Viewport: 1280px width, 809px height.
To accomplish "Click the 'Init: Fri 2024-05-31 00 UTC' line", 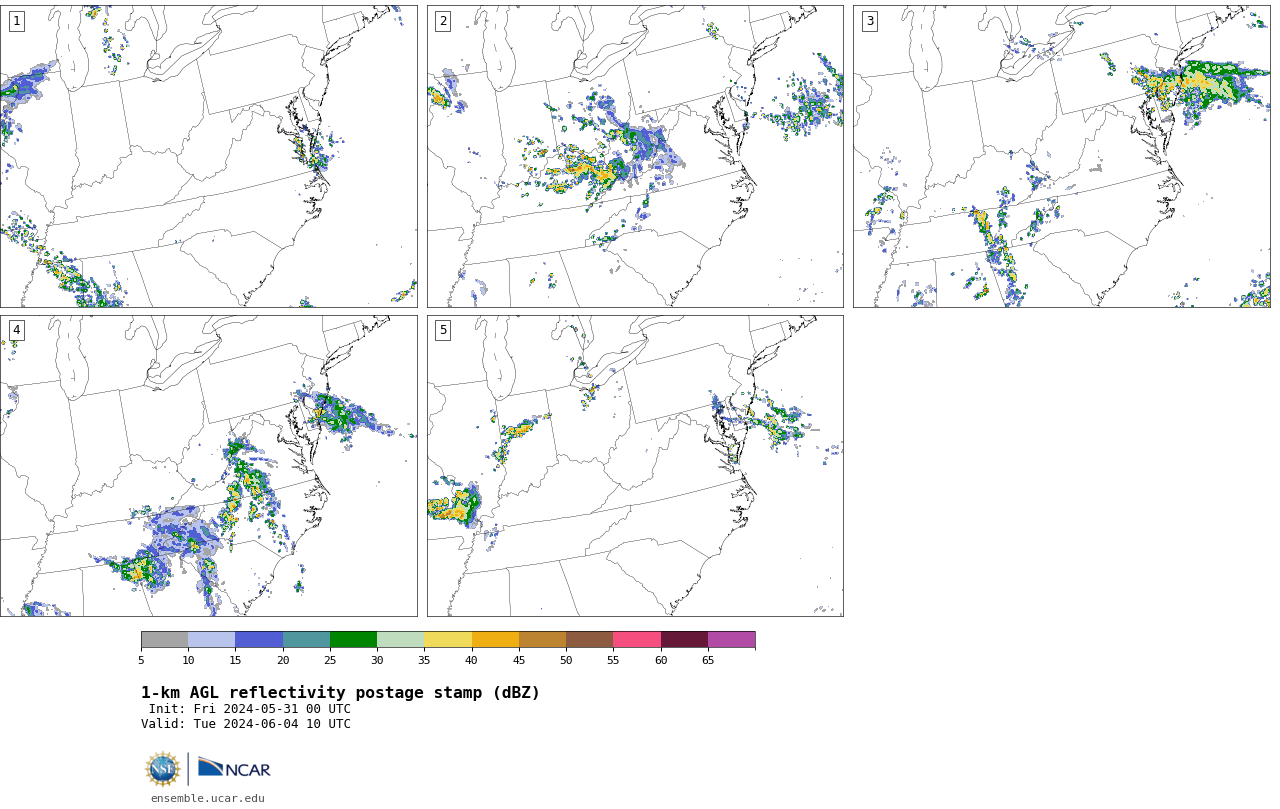I will (250, 709).
